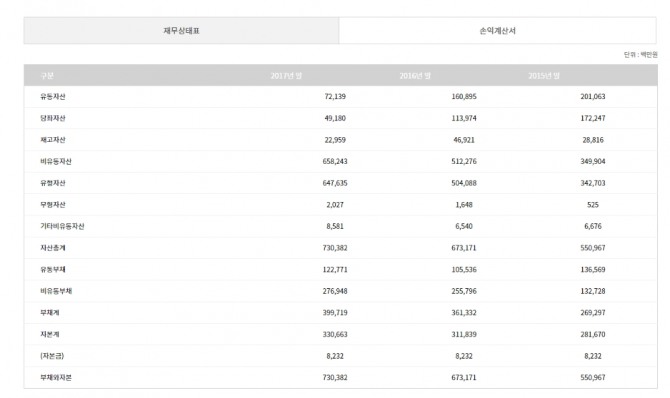Click the value 504,088
Viewport: 670px width, 398px height.
[464, 183]
